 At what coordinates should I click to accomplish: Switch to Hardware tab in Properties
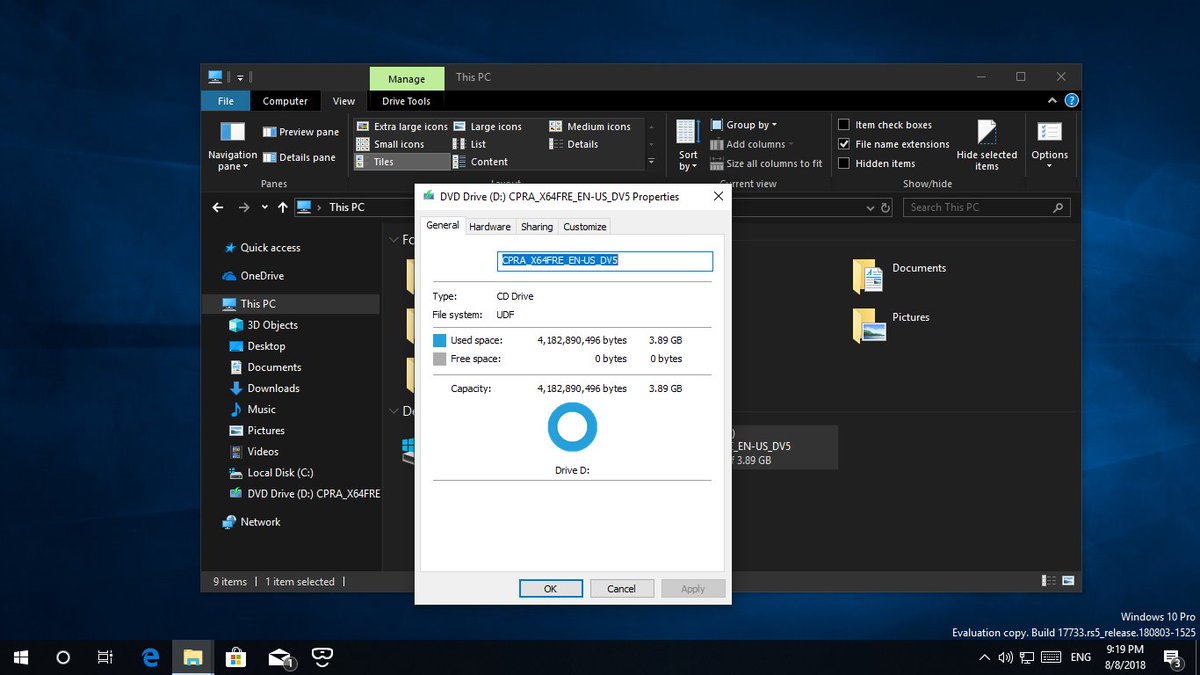(x=490, y=227)
